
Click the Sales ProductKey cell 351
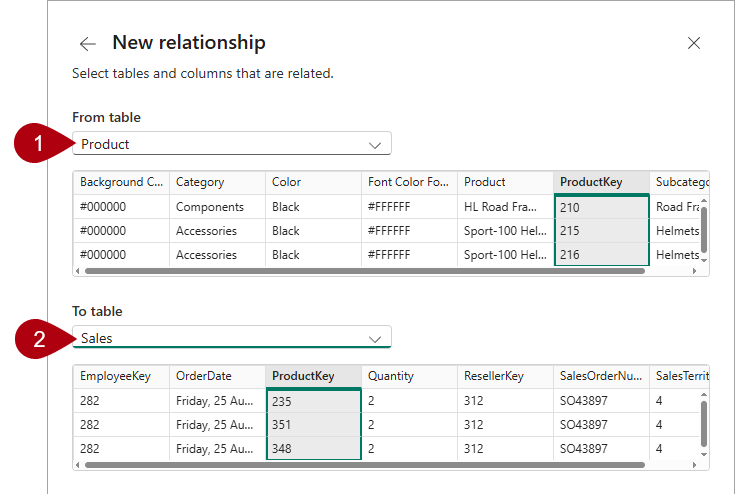click(313, 425)
